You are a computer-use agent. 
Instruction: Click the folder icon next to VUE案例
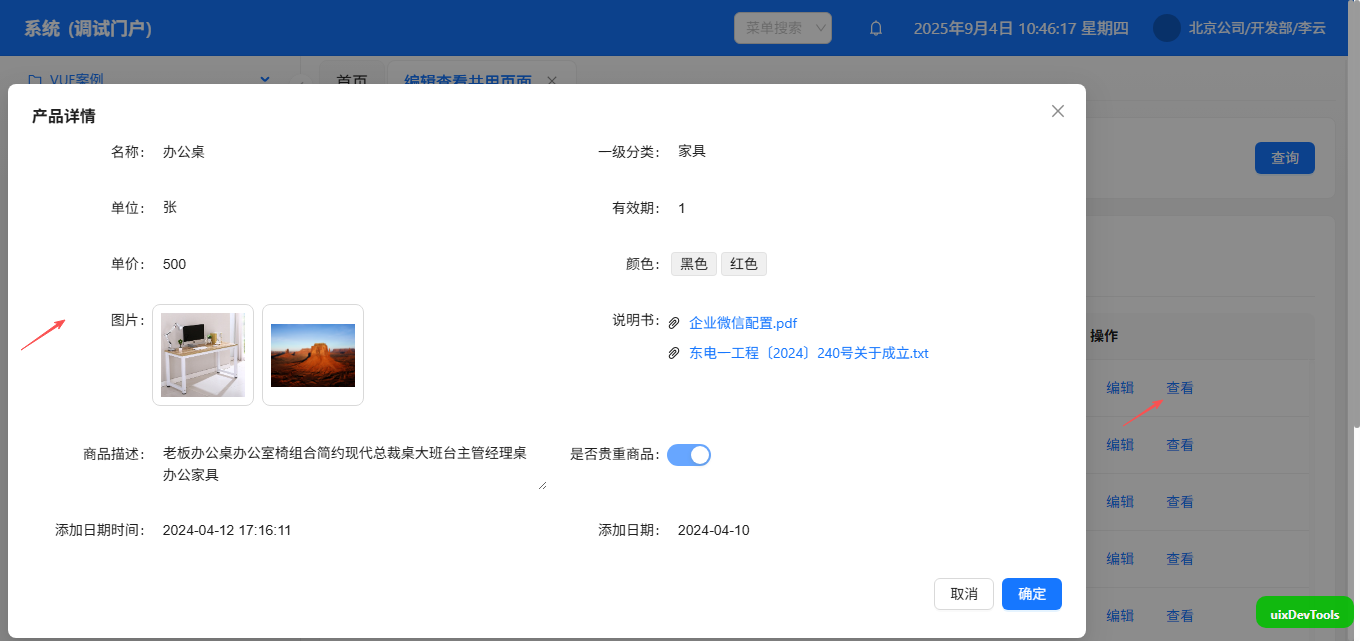[x=35, y=80]
